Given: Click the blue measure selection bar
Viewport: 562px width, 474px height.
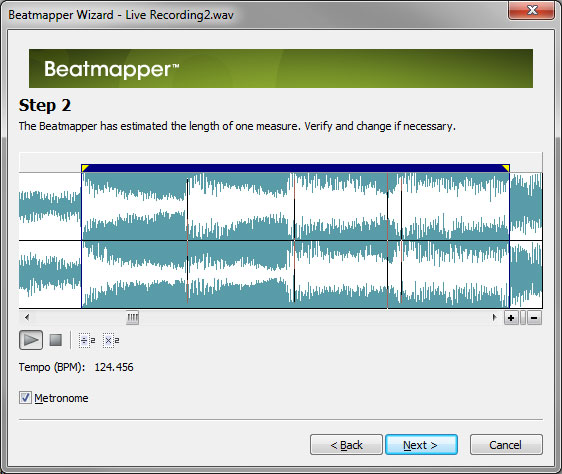Looking at the screenshot, I should 295,168.
